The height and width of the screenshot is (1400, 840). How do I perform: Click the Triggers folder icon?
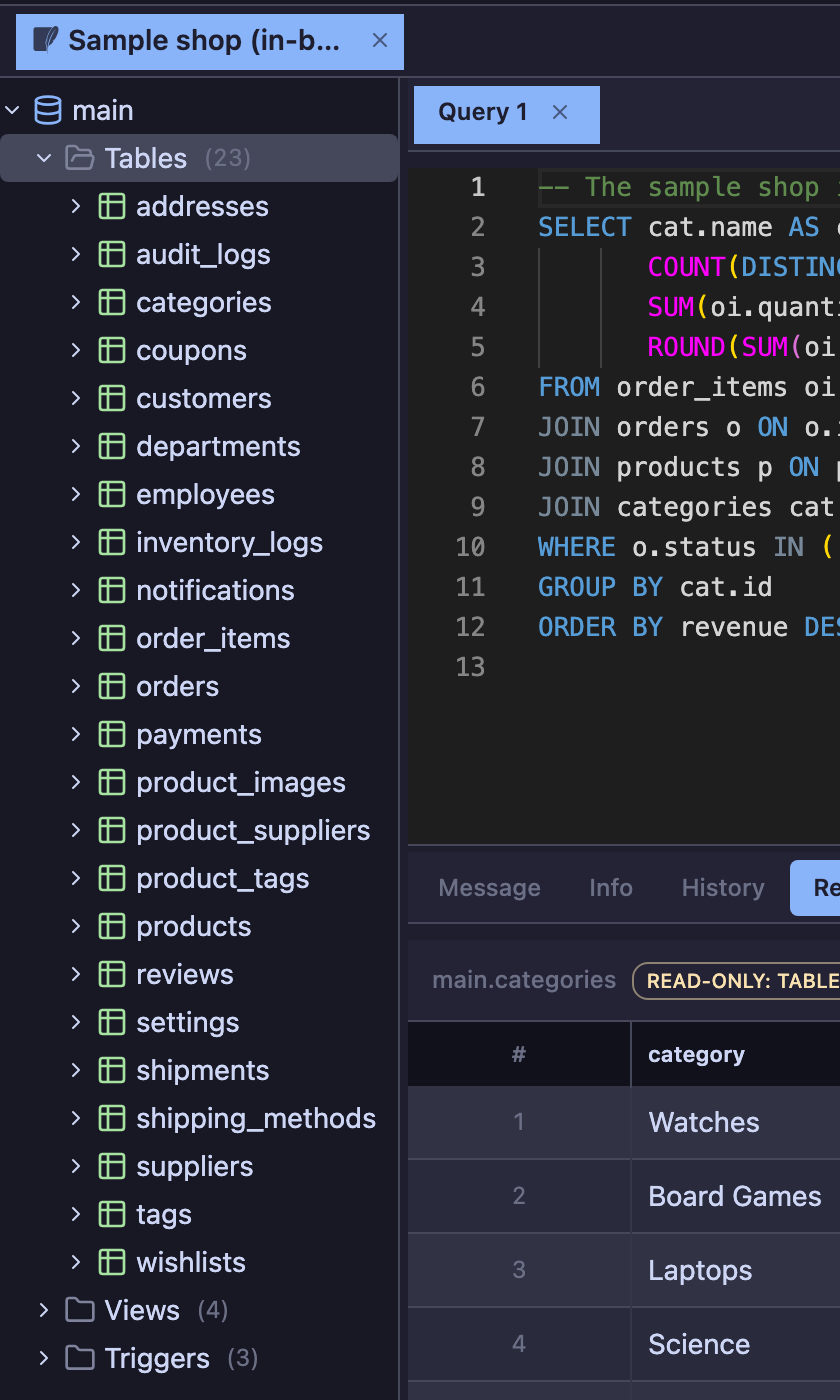[79, 1358]
